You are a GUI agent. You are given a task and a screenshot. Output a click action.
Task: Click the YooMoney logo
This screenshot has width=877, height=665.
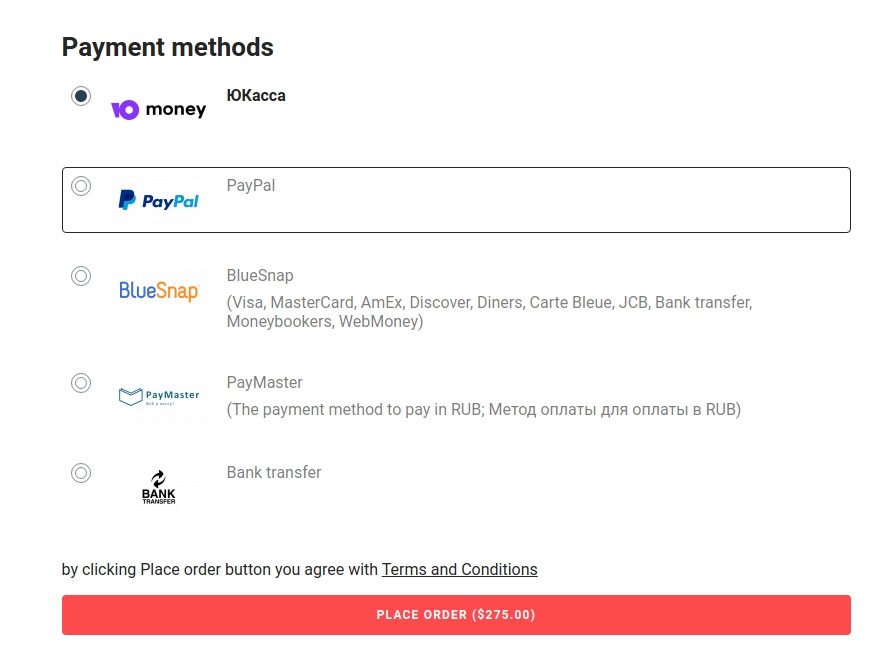[159, 110]
